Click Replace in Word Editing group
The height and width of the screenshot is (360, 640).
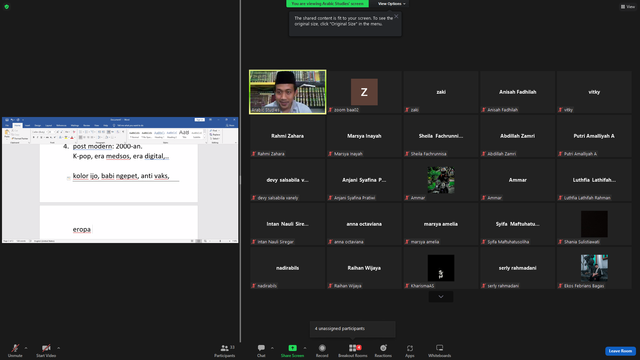(215, 134)
